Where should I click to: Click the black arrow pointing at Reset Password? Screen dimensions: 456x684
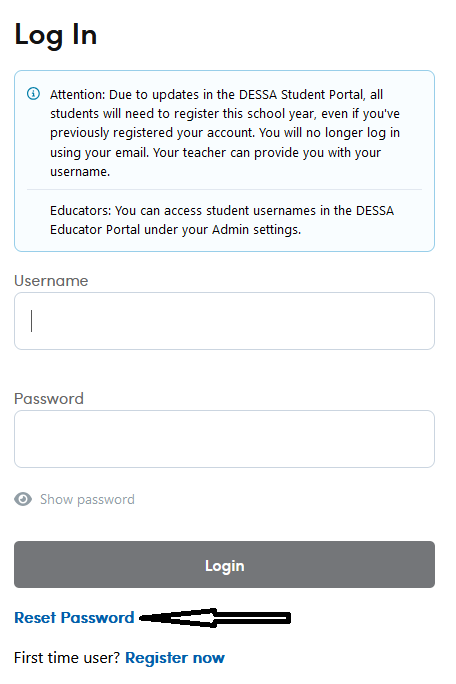pyautogui.click(x=215, y=618)
